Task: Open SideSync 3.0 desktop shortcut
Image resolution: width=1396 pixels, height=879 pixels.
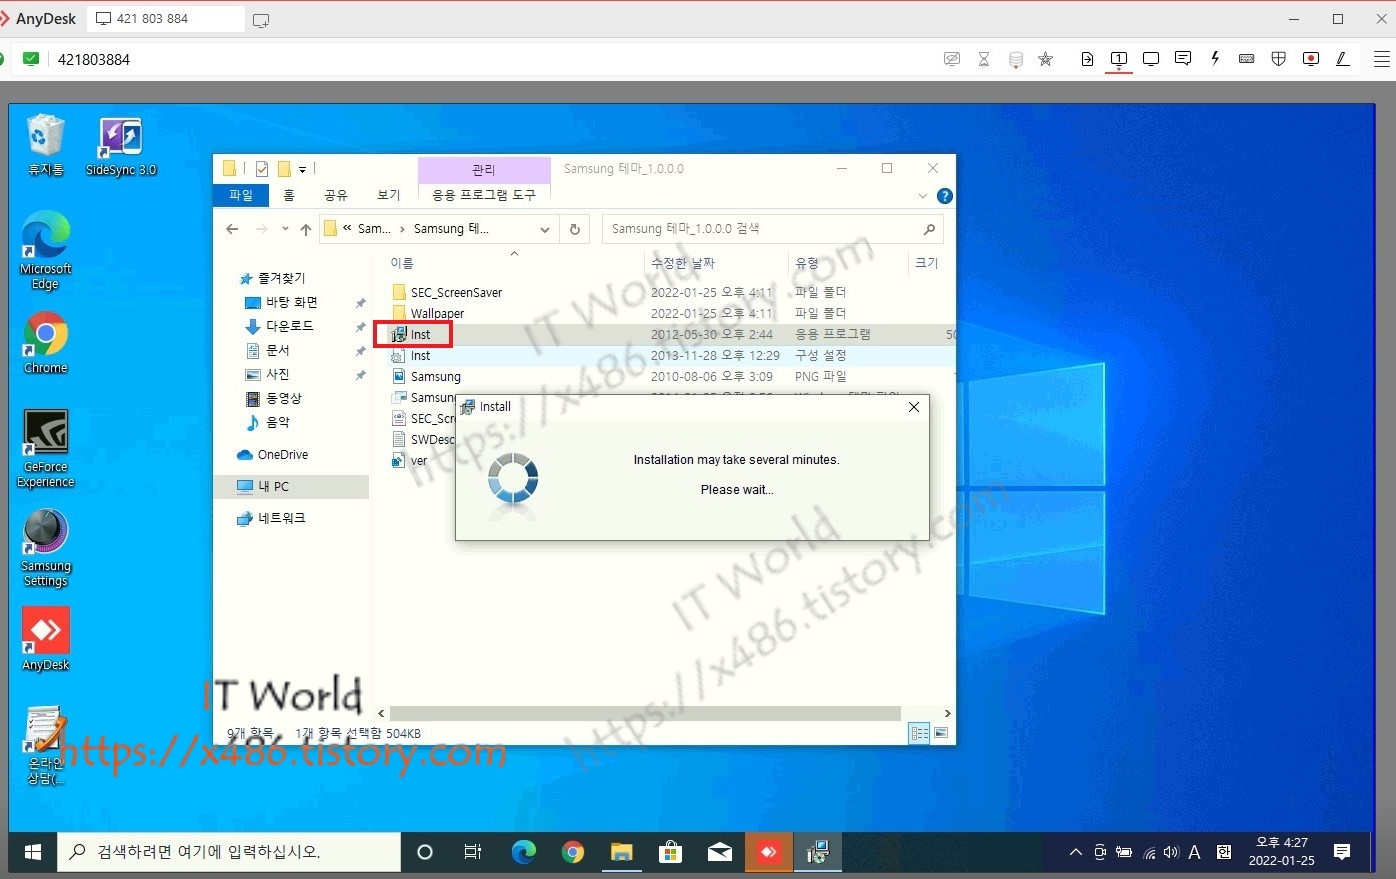Action: tap(121, 146)
